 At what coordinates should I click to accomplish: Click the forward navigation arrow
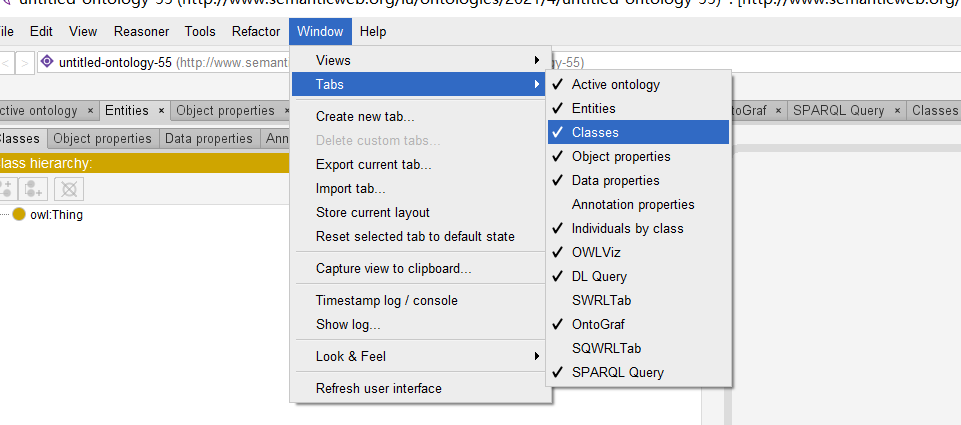coord(25,63)
